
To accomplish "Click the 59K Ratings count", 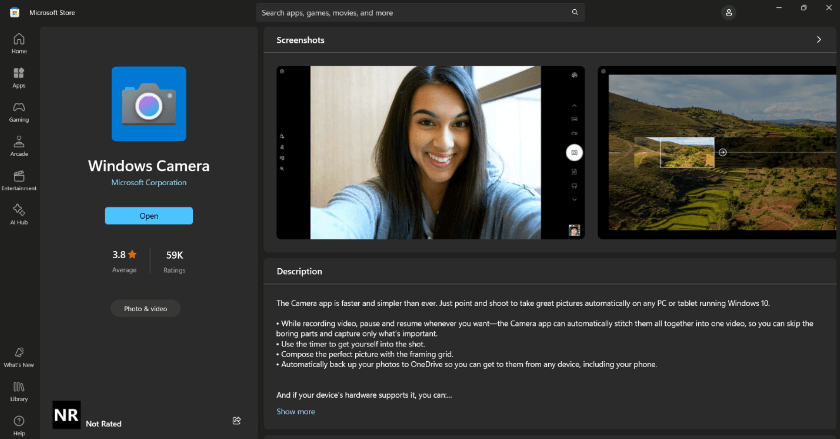I will coord(175,261).
